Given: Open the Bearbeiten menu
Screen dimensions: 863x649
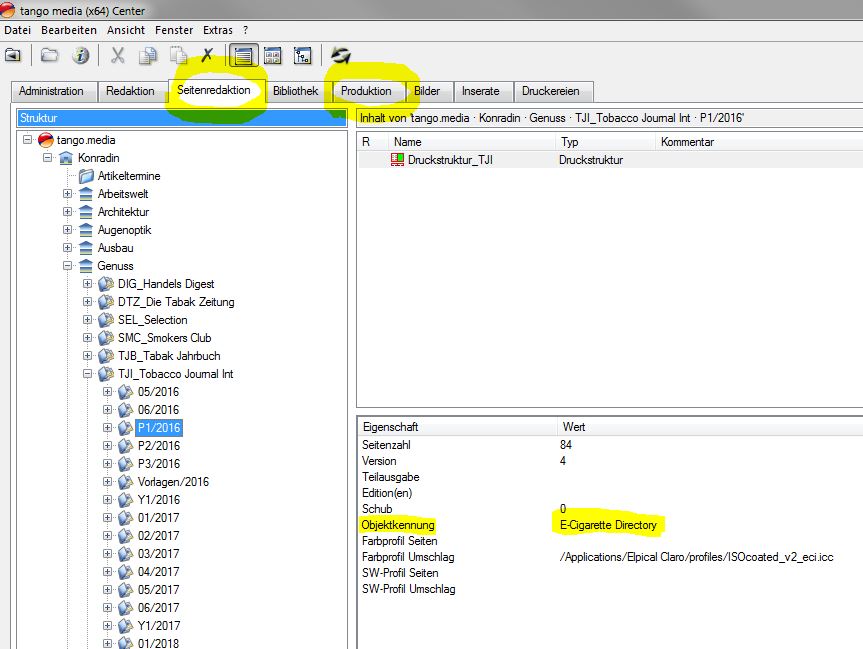Looking at the screenshot, I should (x=69, y=30).
